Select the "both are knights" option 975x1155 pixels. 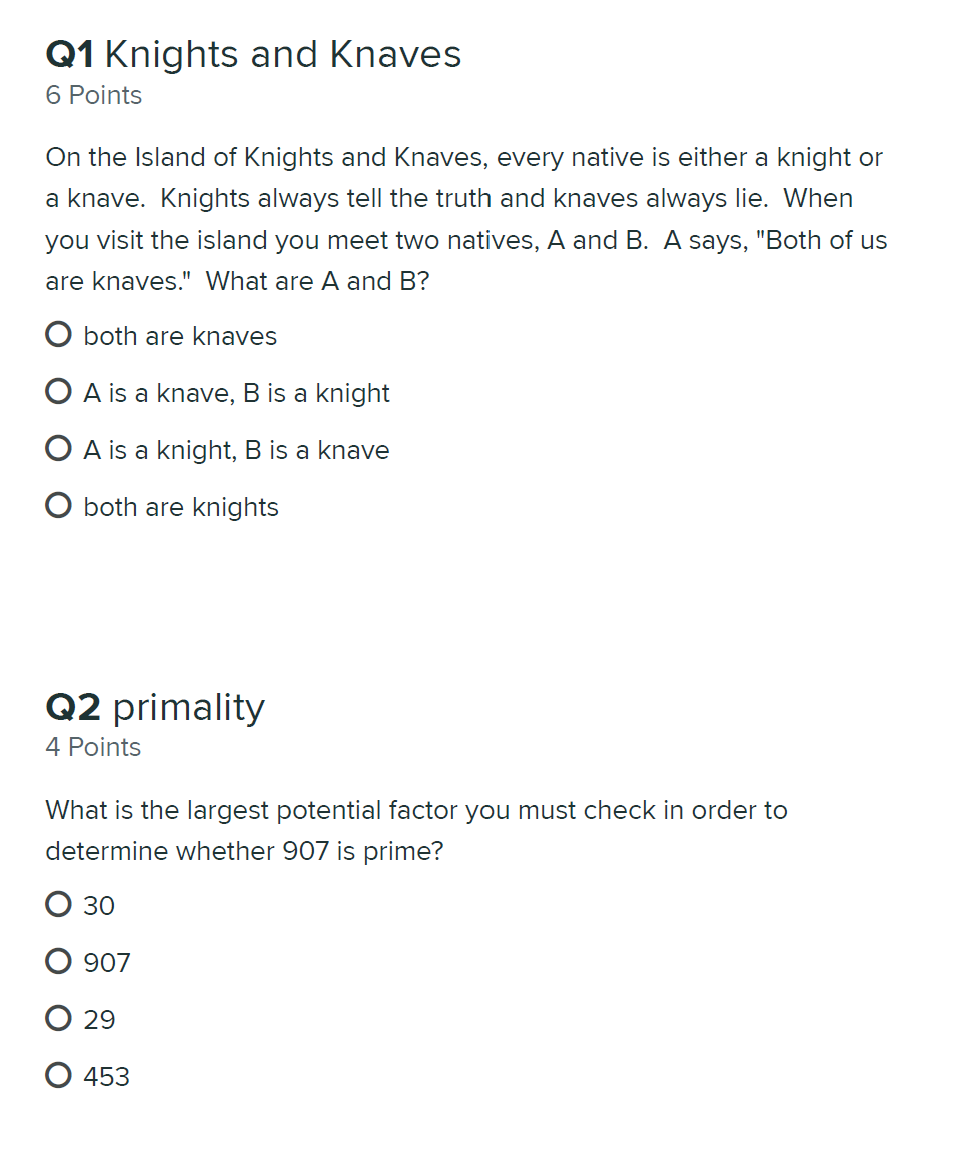58,505
